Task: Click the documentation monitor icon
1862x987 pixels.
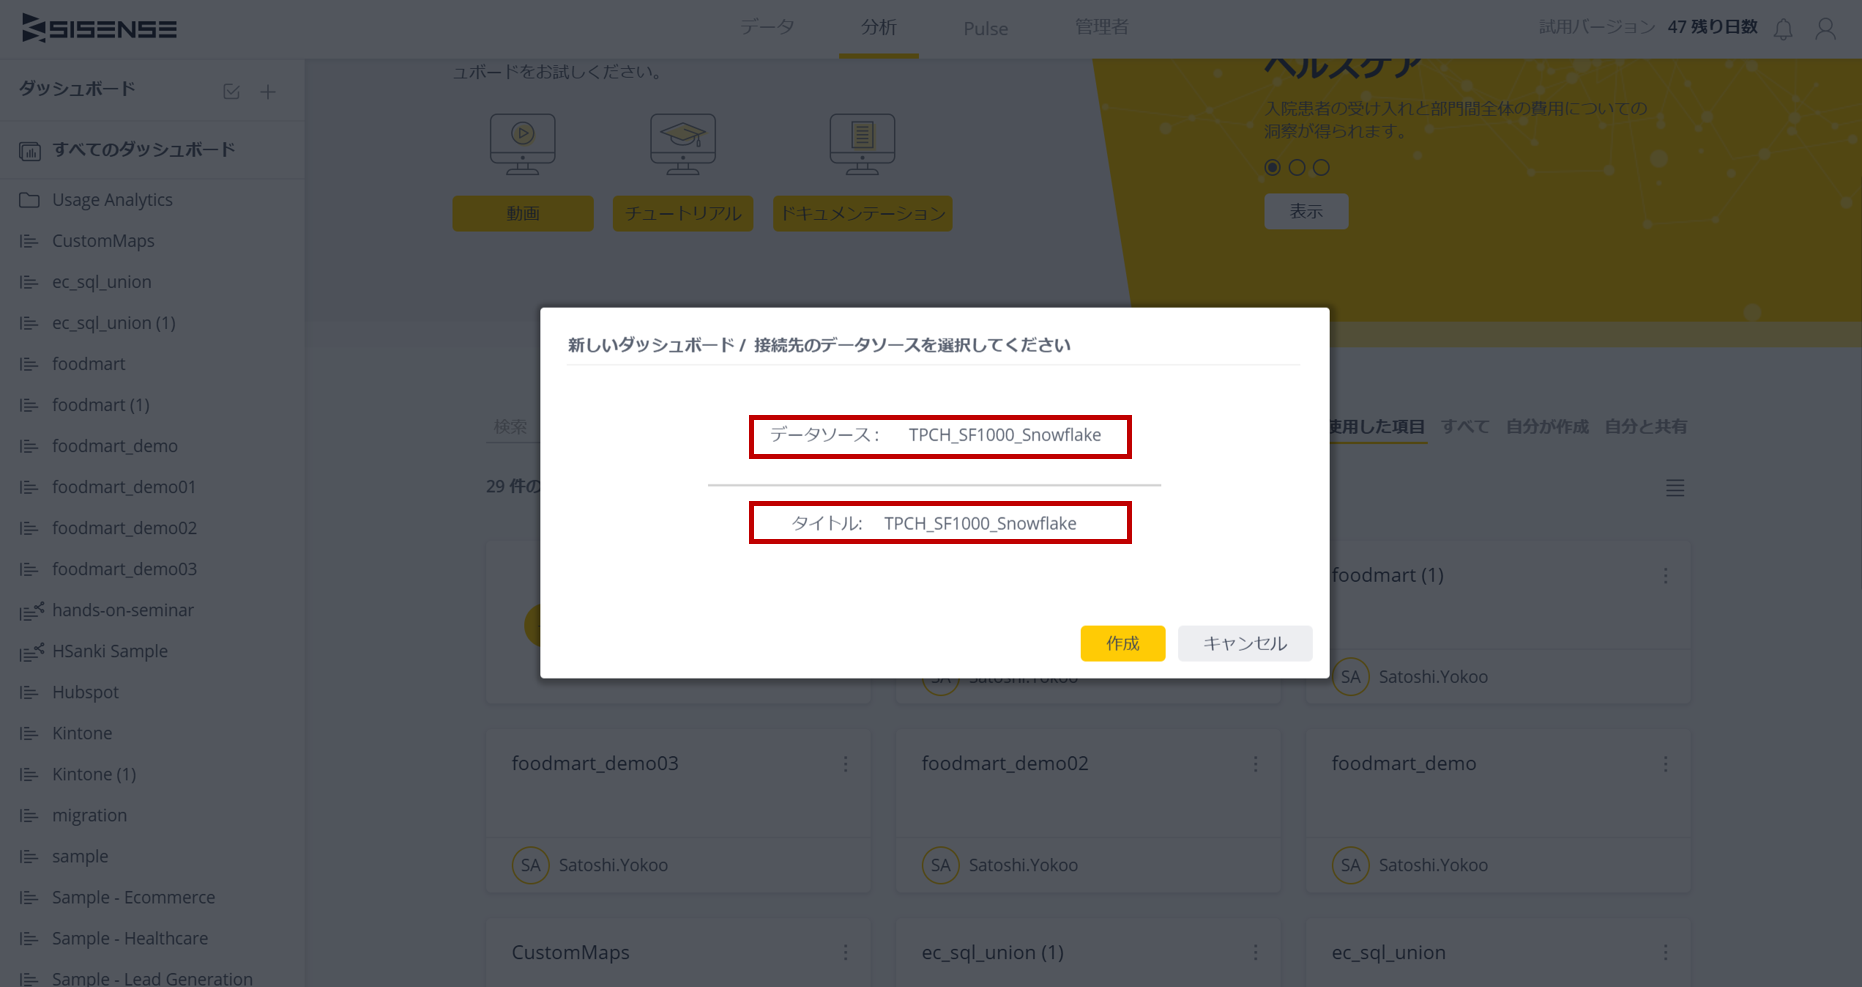Action: (862, 144)
